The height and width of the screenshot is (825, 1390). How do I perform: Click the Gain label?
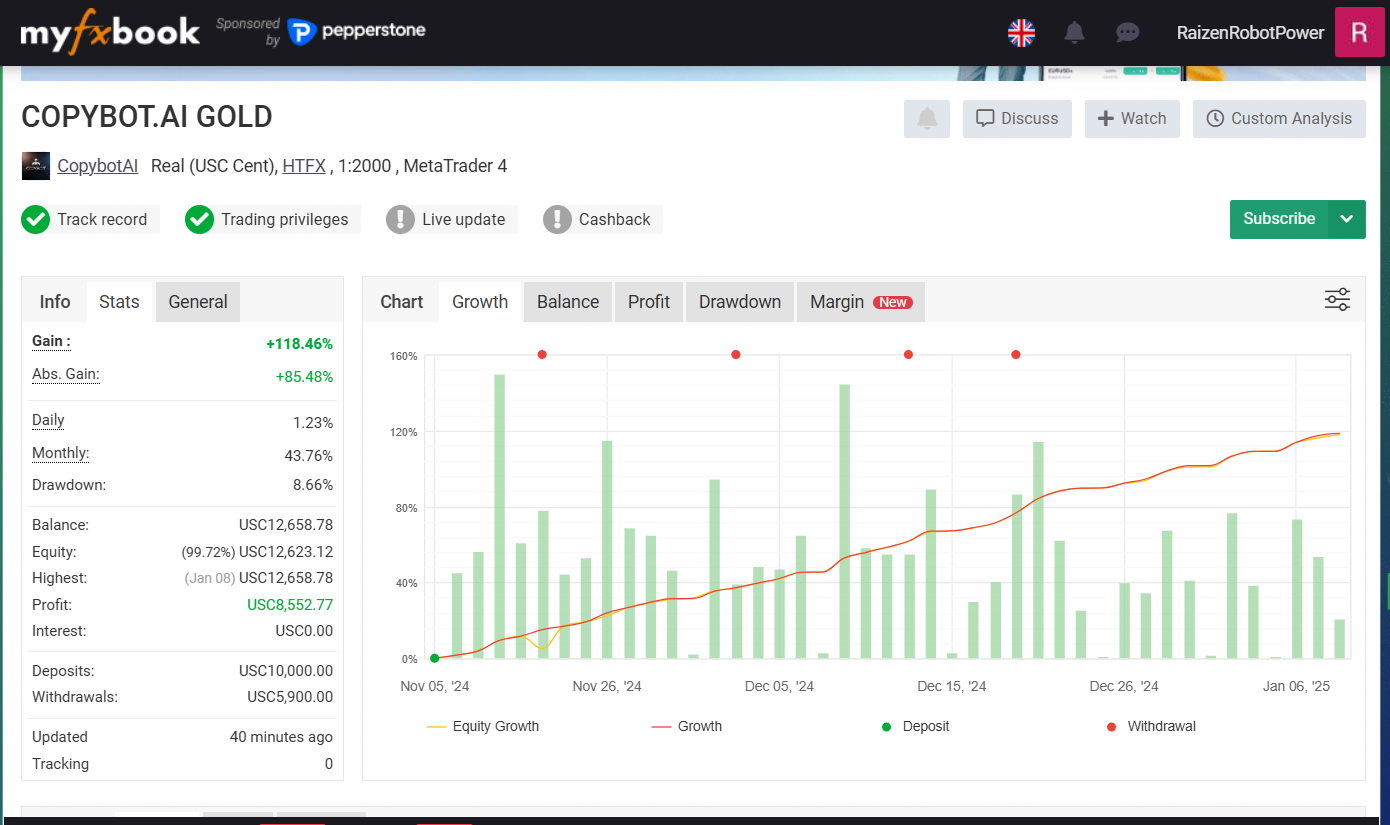(x=51, y=341)
